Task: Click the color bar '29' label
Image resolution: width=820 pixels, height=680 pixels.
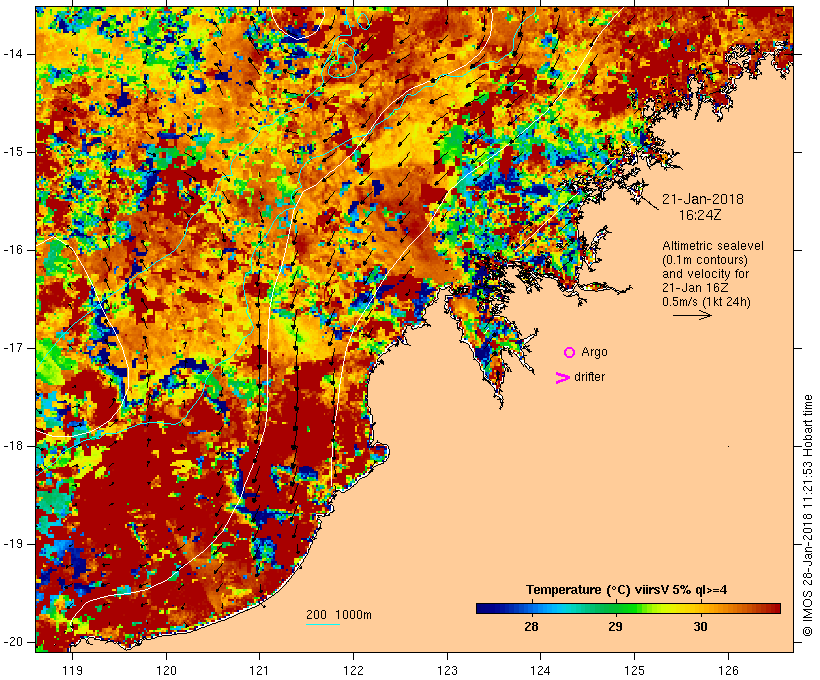Action: point(616,627)
